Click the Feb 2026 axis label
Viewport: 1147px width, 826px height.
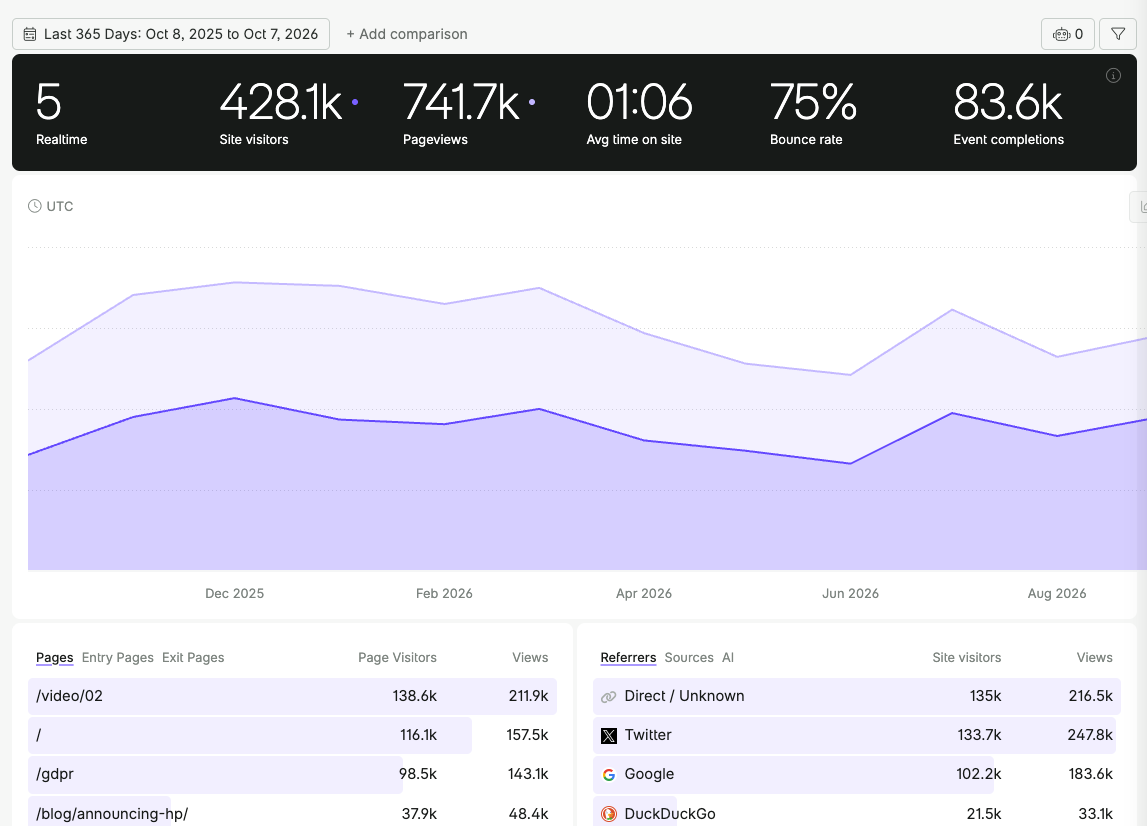(x=444, y=593)
